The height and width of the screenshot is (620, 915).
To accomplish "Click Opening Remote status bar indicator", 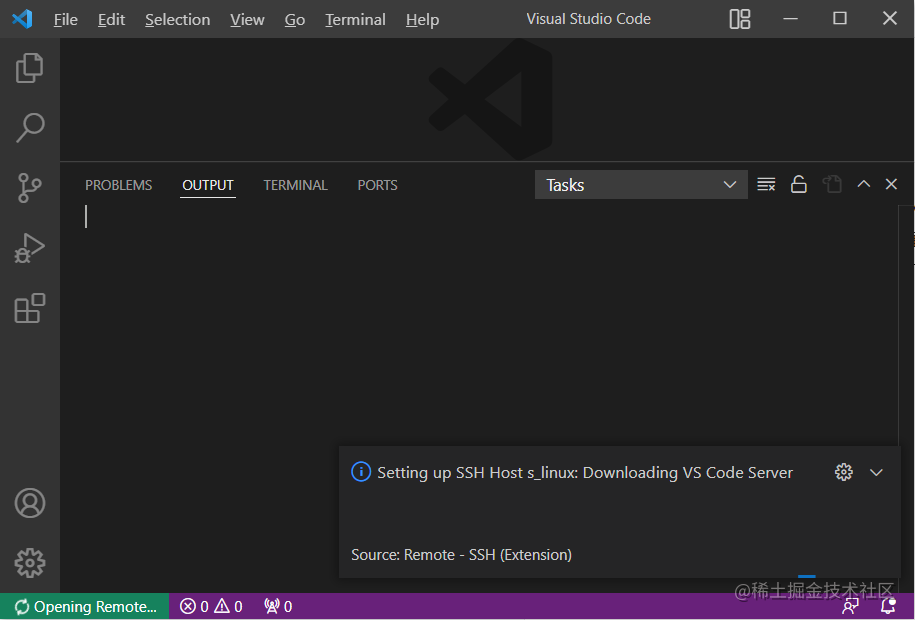I will [85, 607].
